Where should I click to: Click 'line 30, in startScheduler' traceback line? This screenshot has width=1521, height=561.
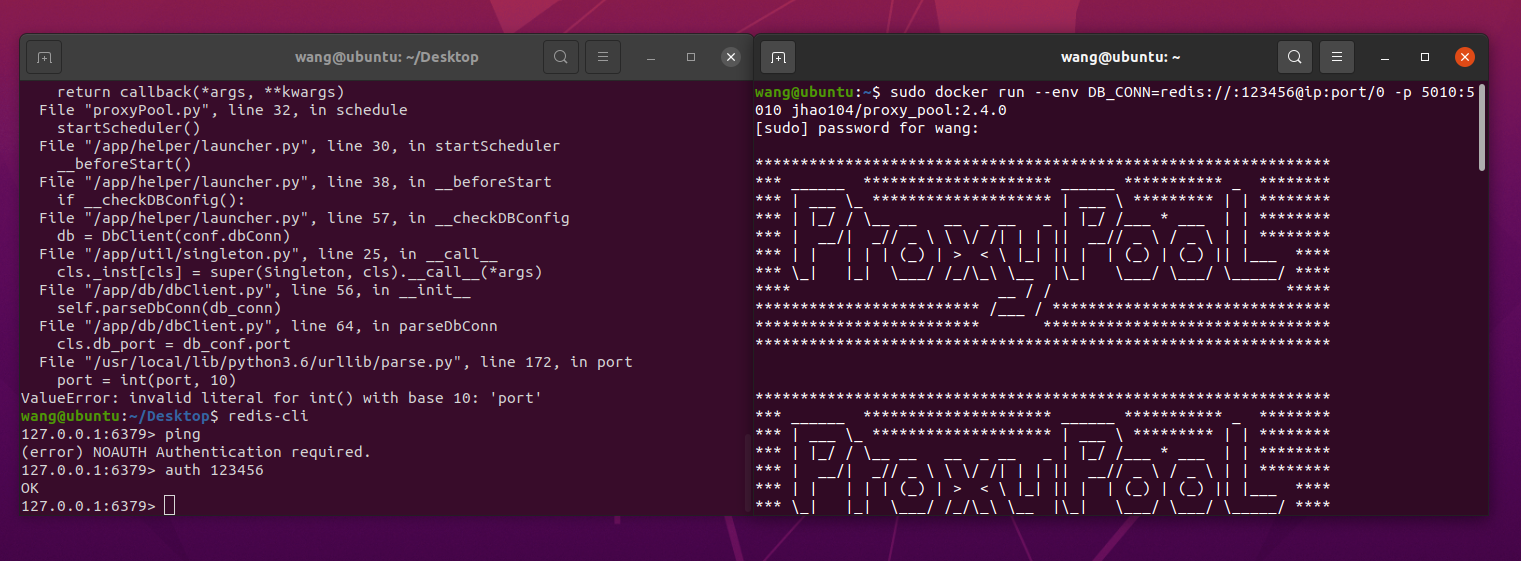(x=299, y=146)
